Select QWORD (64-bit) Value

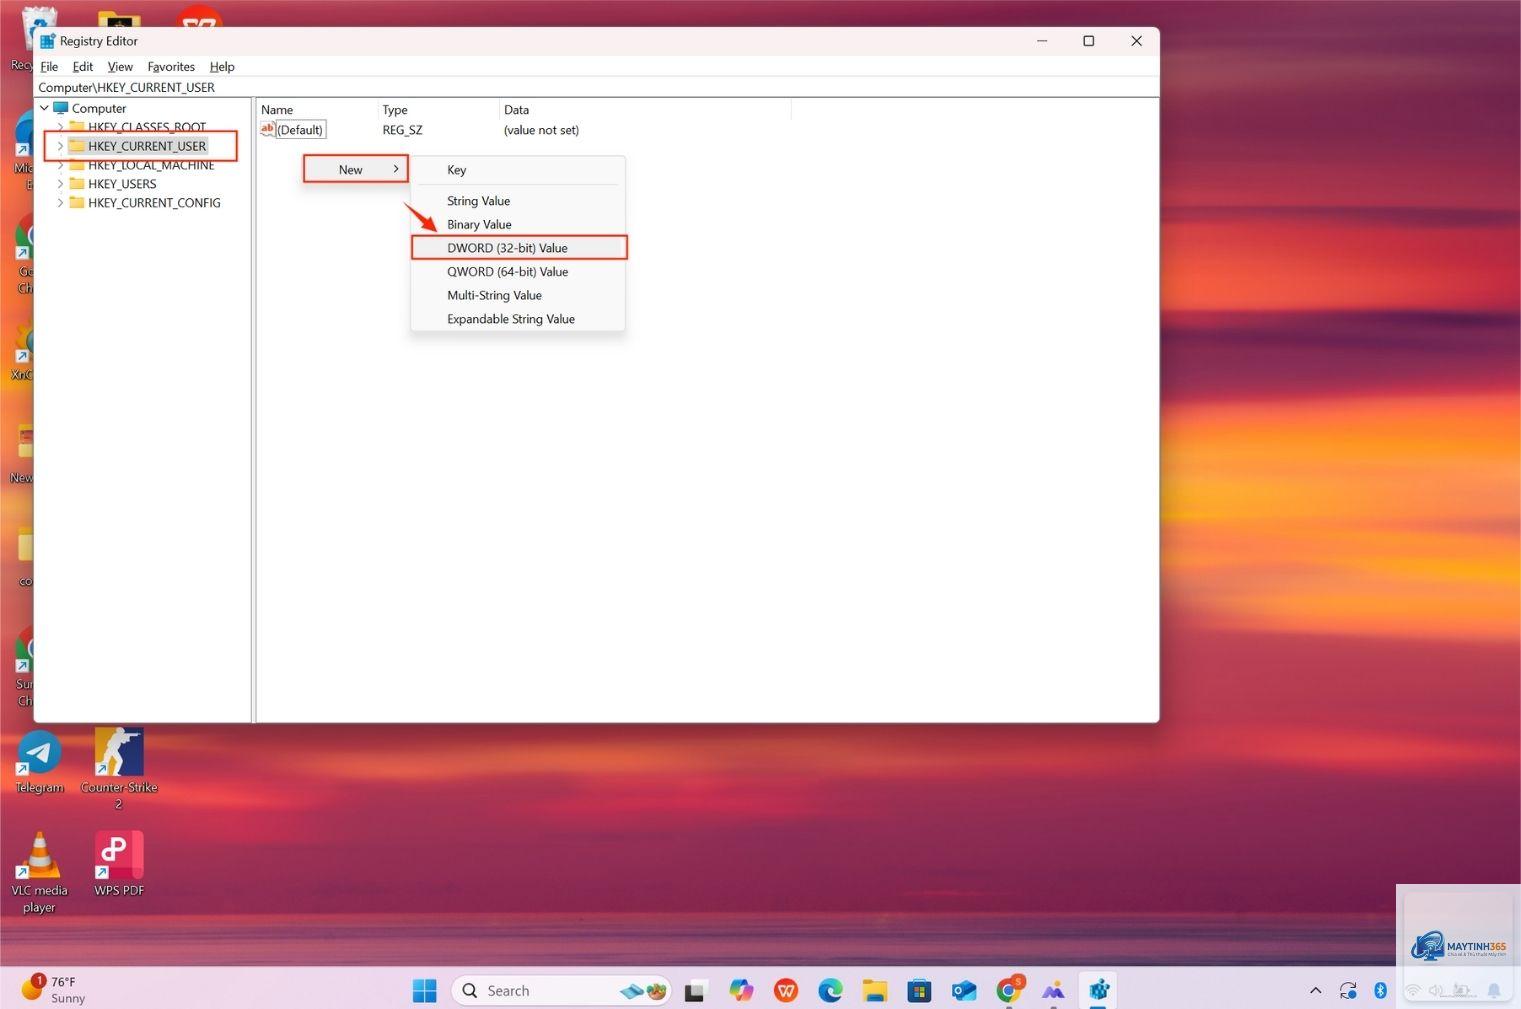[x=518, y=272]
